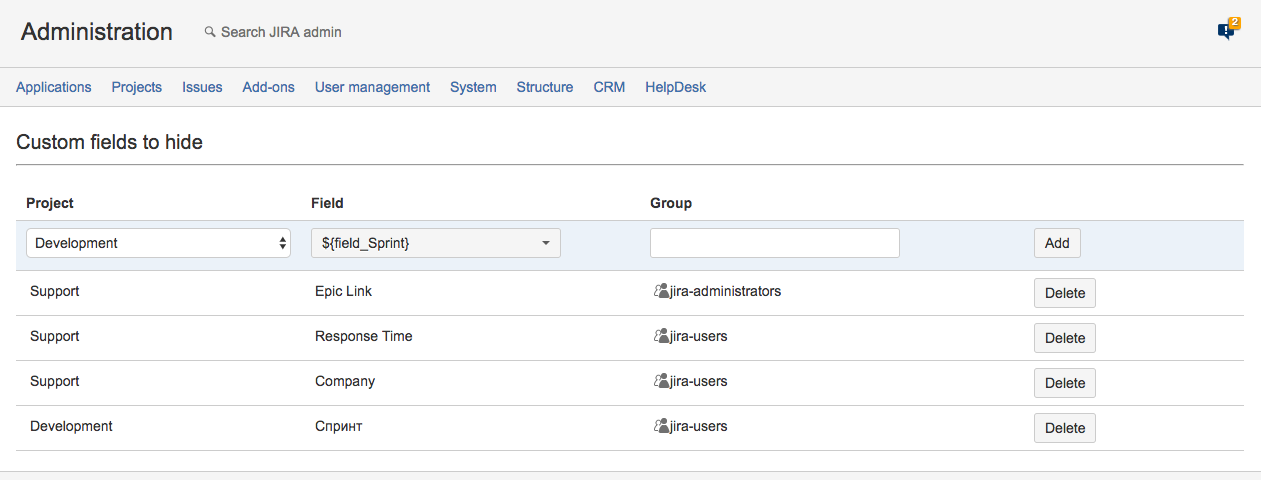Open the Project dropdown showing Development

coord(158,243)
